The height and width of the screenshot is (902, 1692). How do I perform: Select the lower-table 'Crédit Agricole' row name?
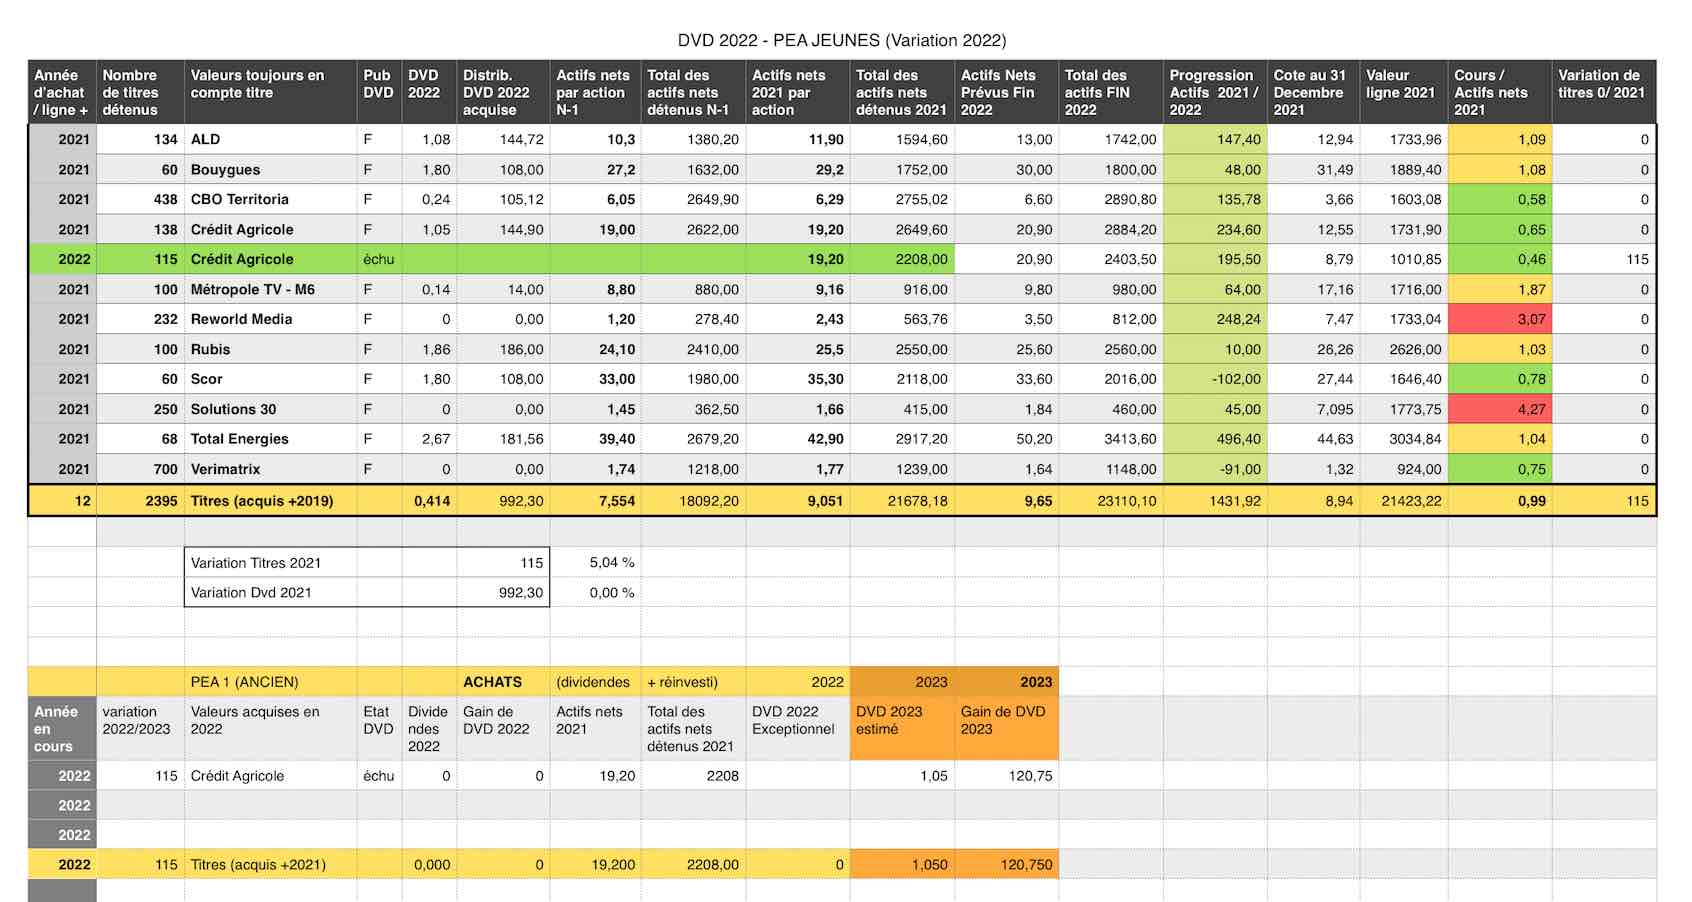[270, 776]
